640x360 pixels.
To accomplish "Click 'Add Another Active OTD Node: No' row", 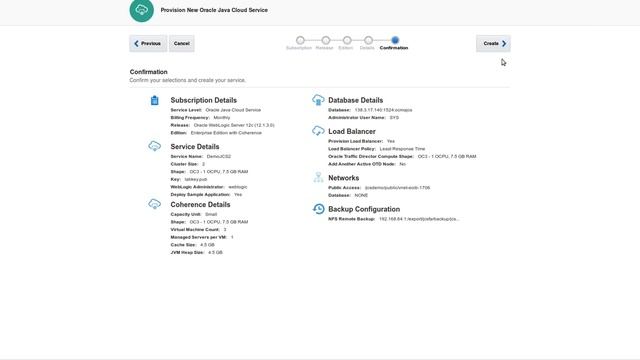I will coord(367,164).
